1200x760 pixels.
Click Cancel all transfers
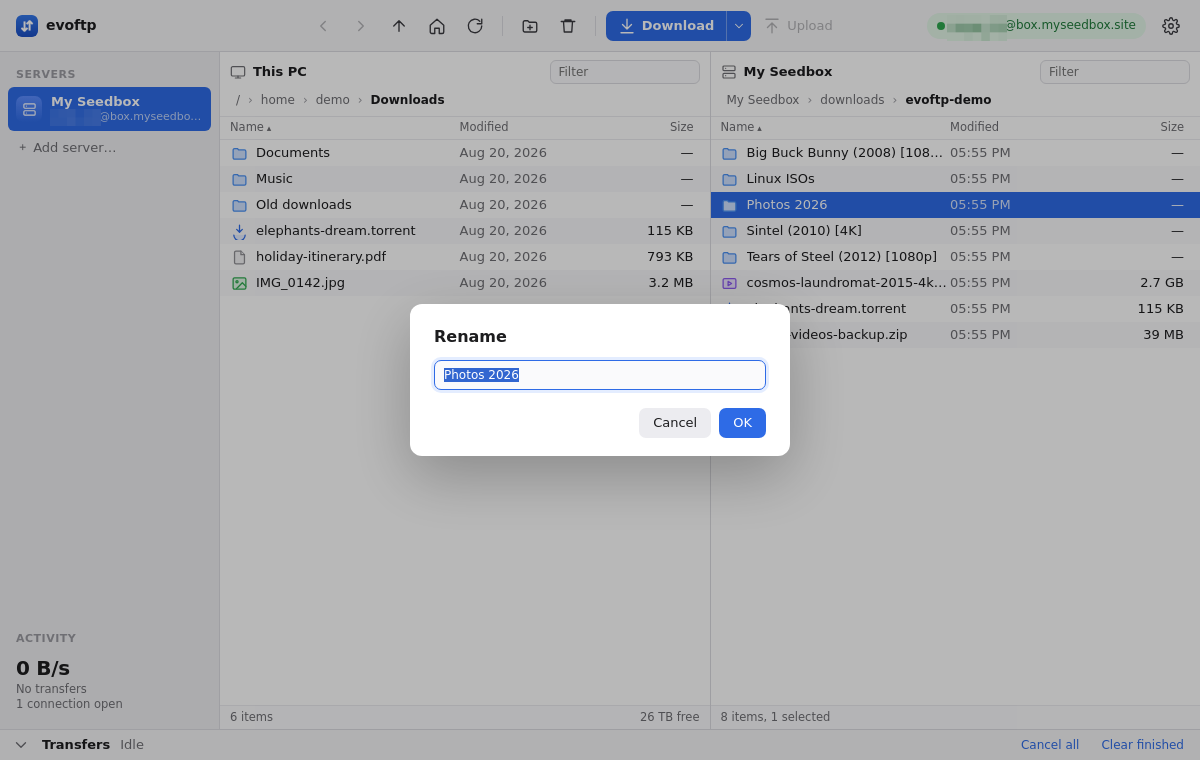coord(1050,745)
